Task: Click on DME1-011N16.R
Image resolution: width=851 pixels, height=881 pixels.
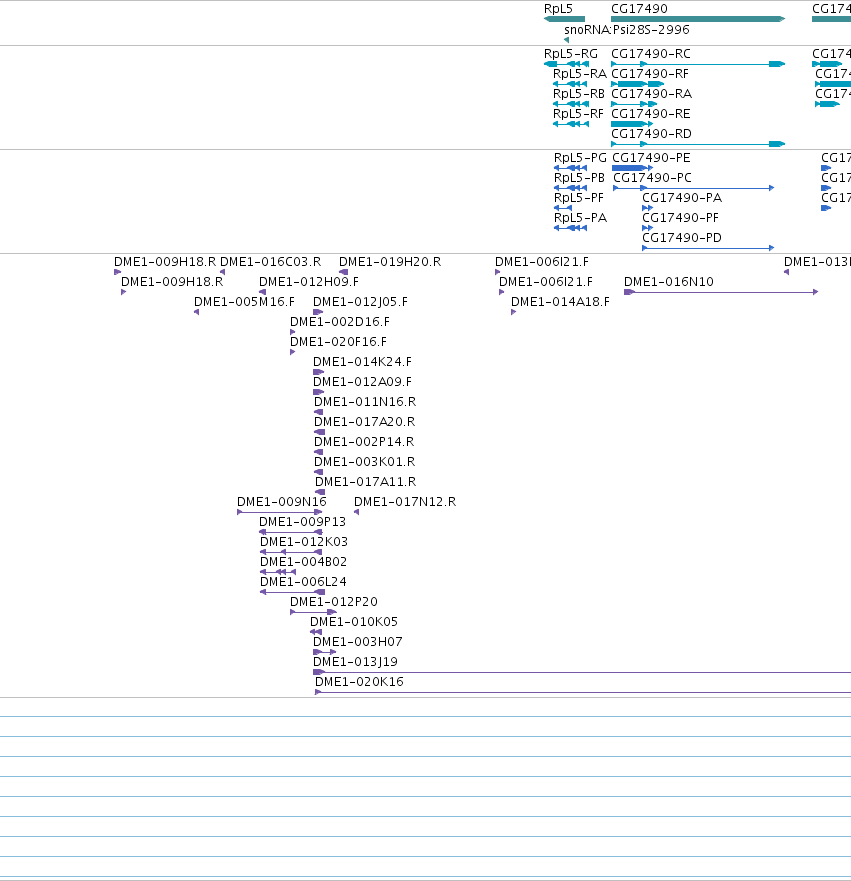Action: (x=318, y=412)
